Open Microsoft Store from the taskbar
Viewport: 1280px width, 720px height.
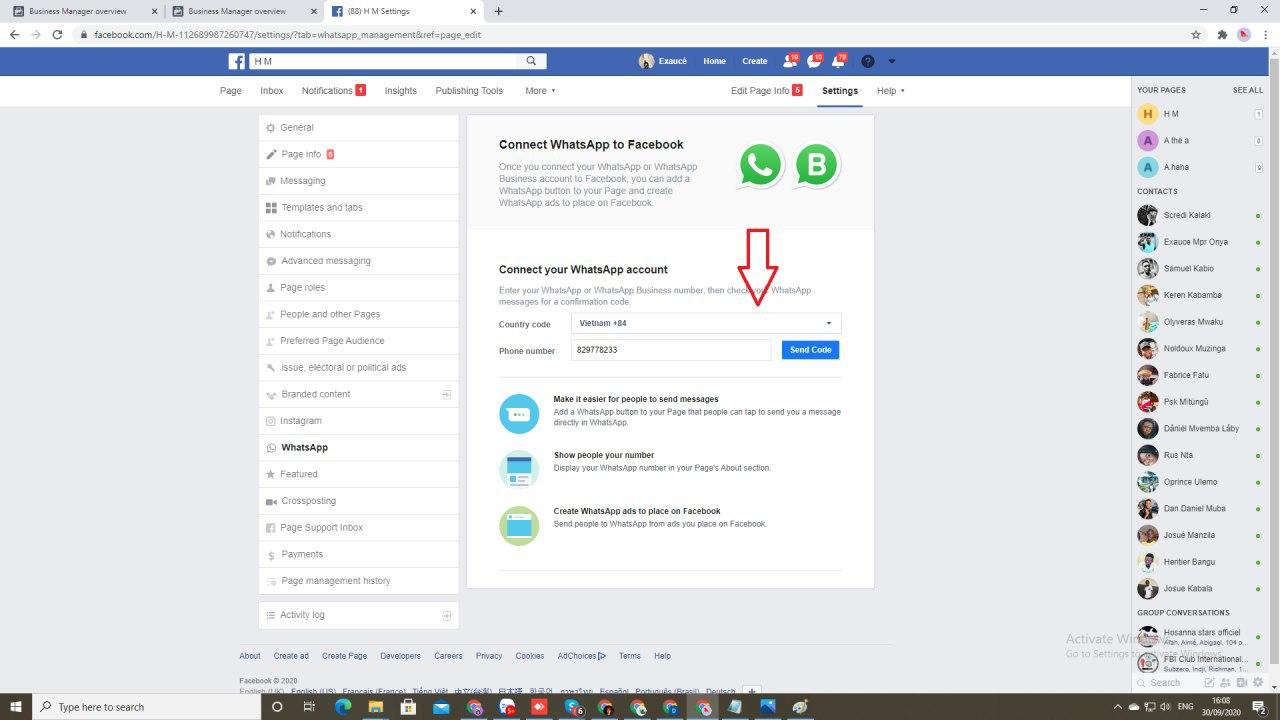point(408,707)
